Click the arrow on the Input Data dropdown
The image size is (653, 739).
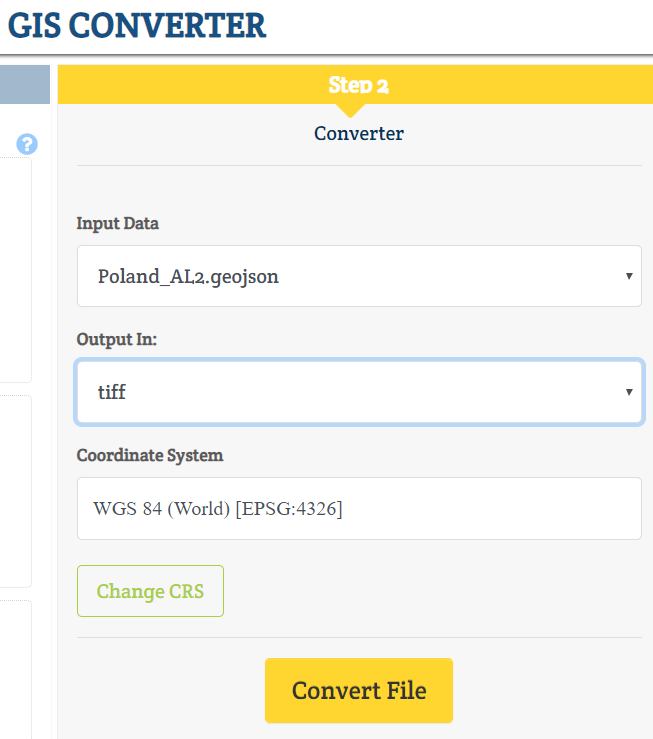click(629, 276)
